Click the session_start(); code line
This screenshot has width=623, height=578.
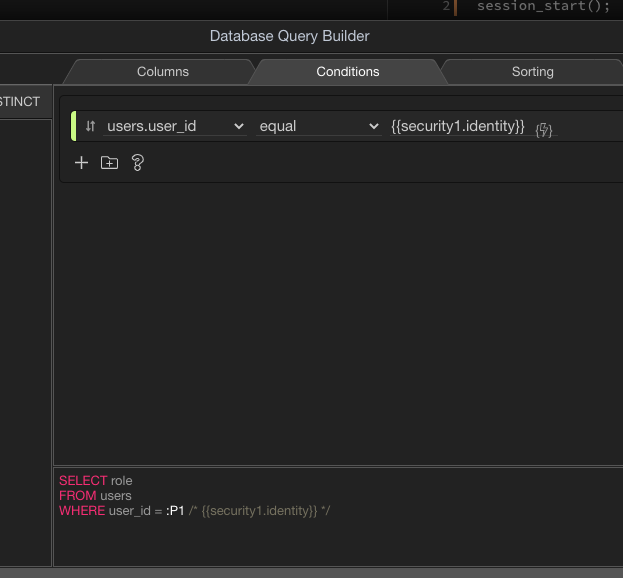543,6
